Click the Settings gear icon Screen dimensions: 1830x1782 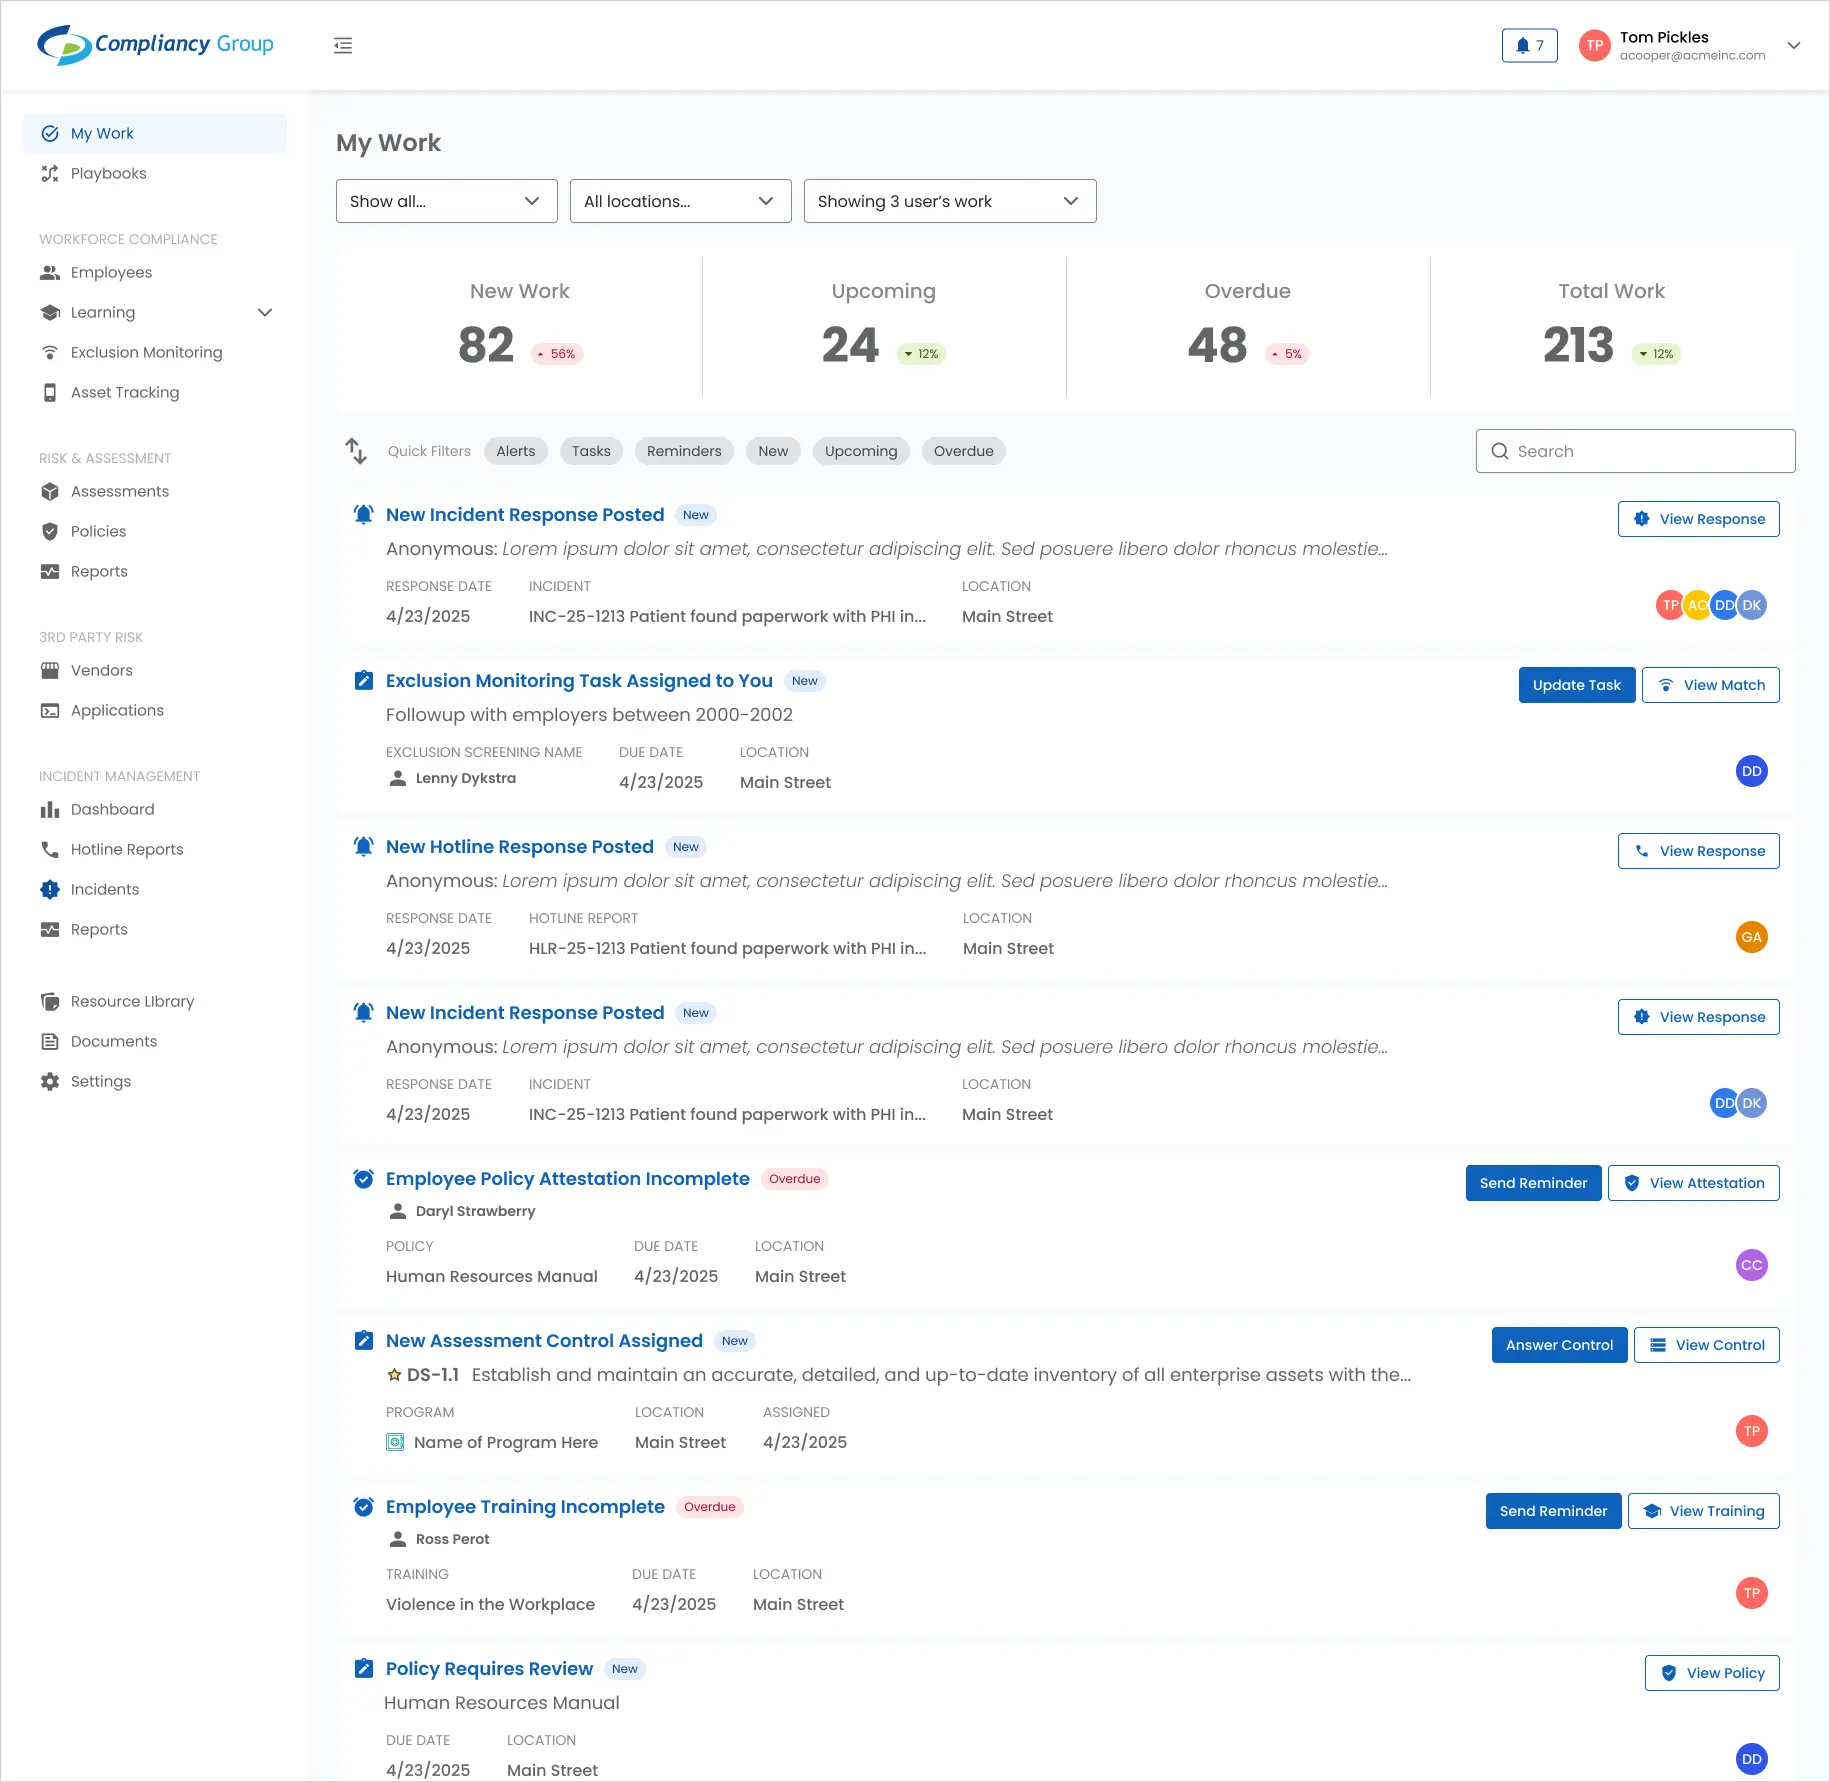tap(50, 1081)
